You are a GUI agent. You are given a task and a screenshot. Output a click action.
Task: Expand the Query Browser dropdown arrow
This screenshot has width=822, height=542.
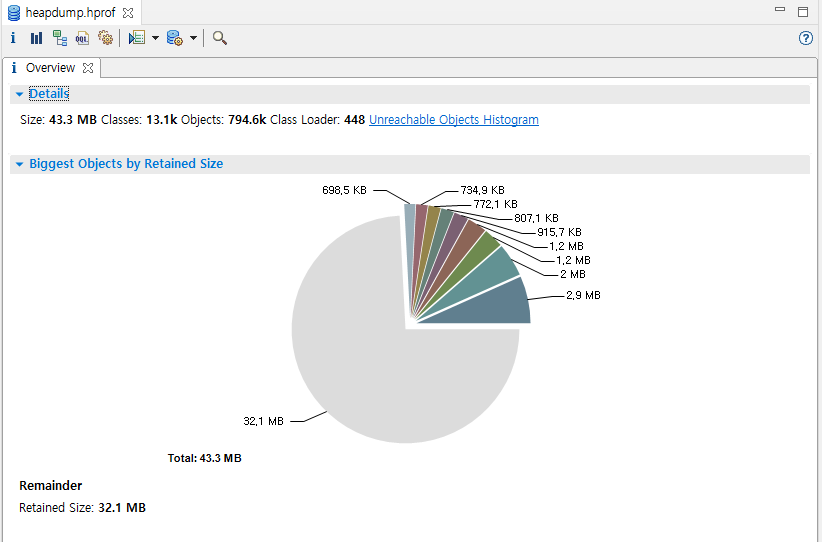click(193, 38)
